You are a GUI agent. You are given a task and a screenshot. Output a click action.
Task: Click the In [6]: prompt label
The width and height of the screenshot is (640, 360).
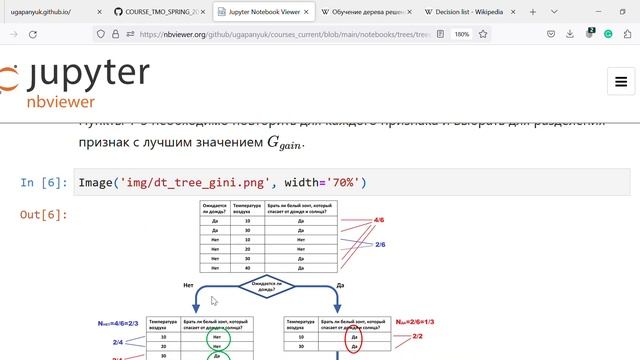click(44, 182)
